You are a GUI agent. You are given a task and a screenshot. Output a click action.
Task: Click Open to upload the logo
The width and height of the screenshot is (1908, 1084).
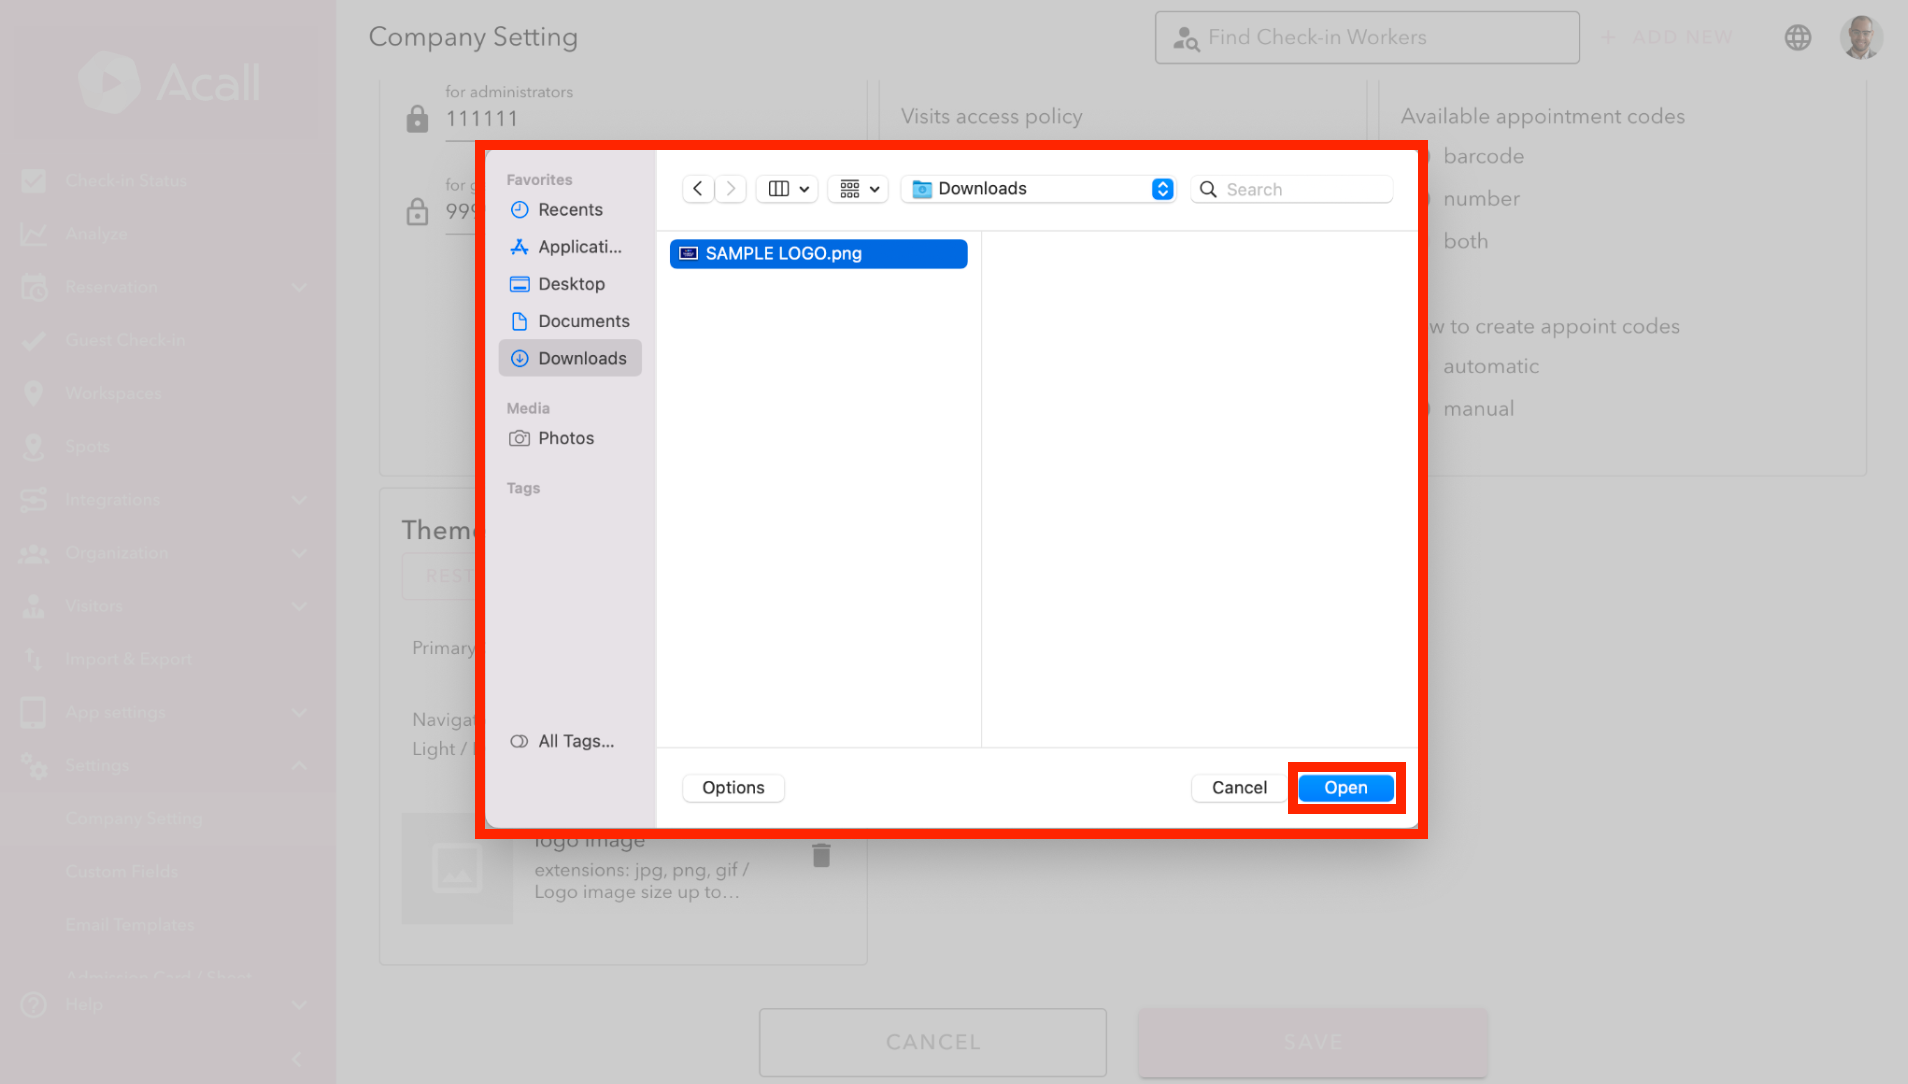point(1345,788)
